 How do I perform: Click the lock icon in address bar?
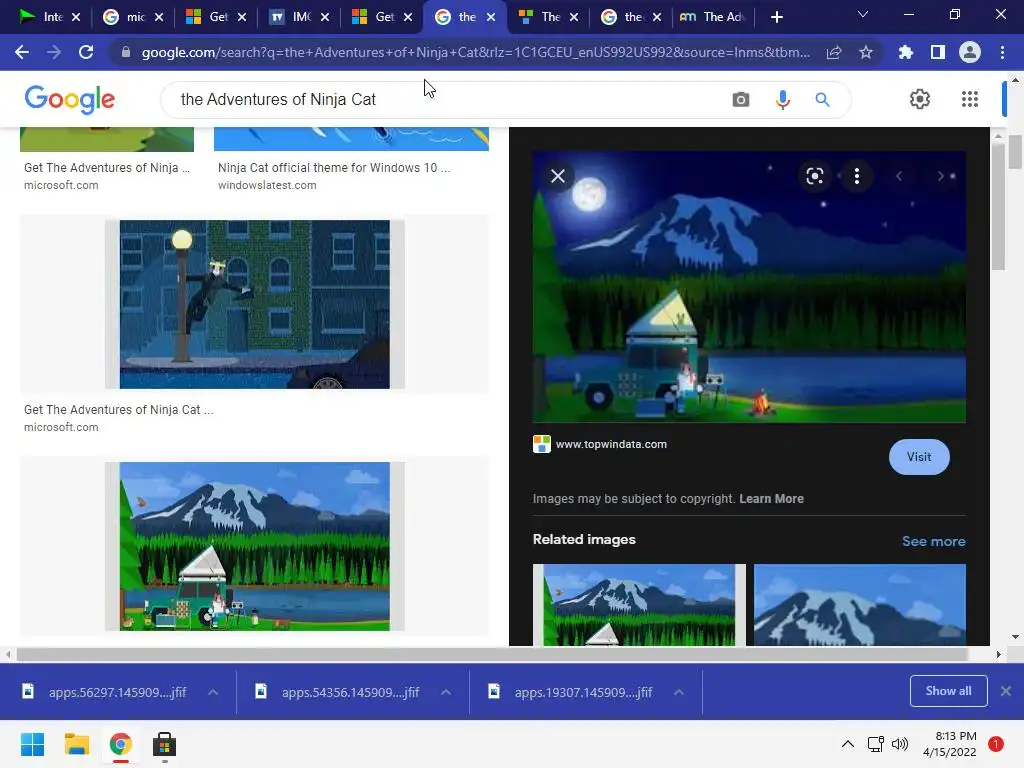126,52
